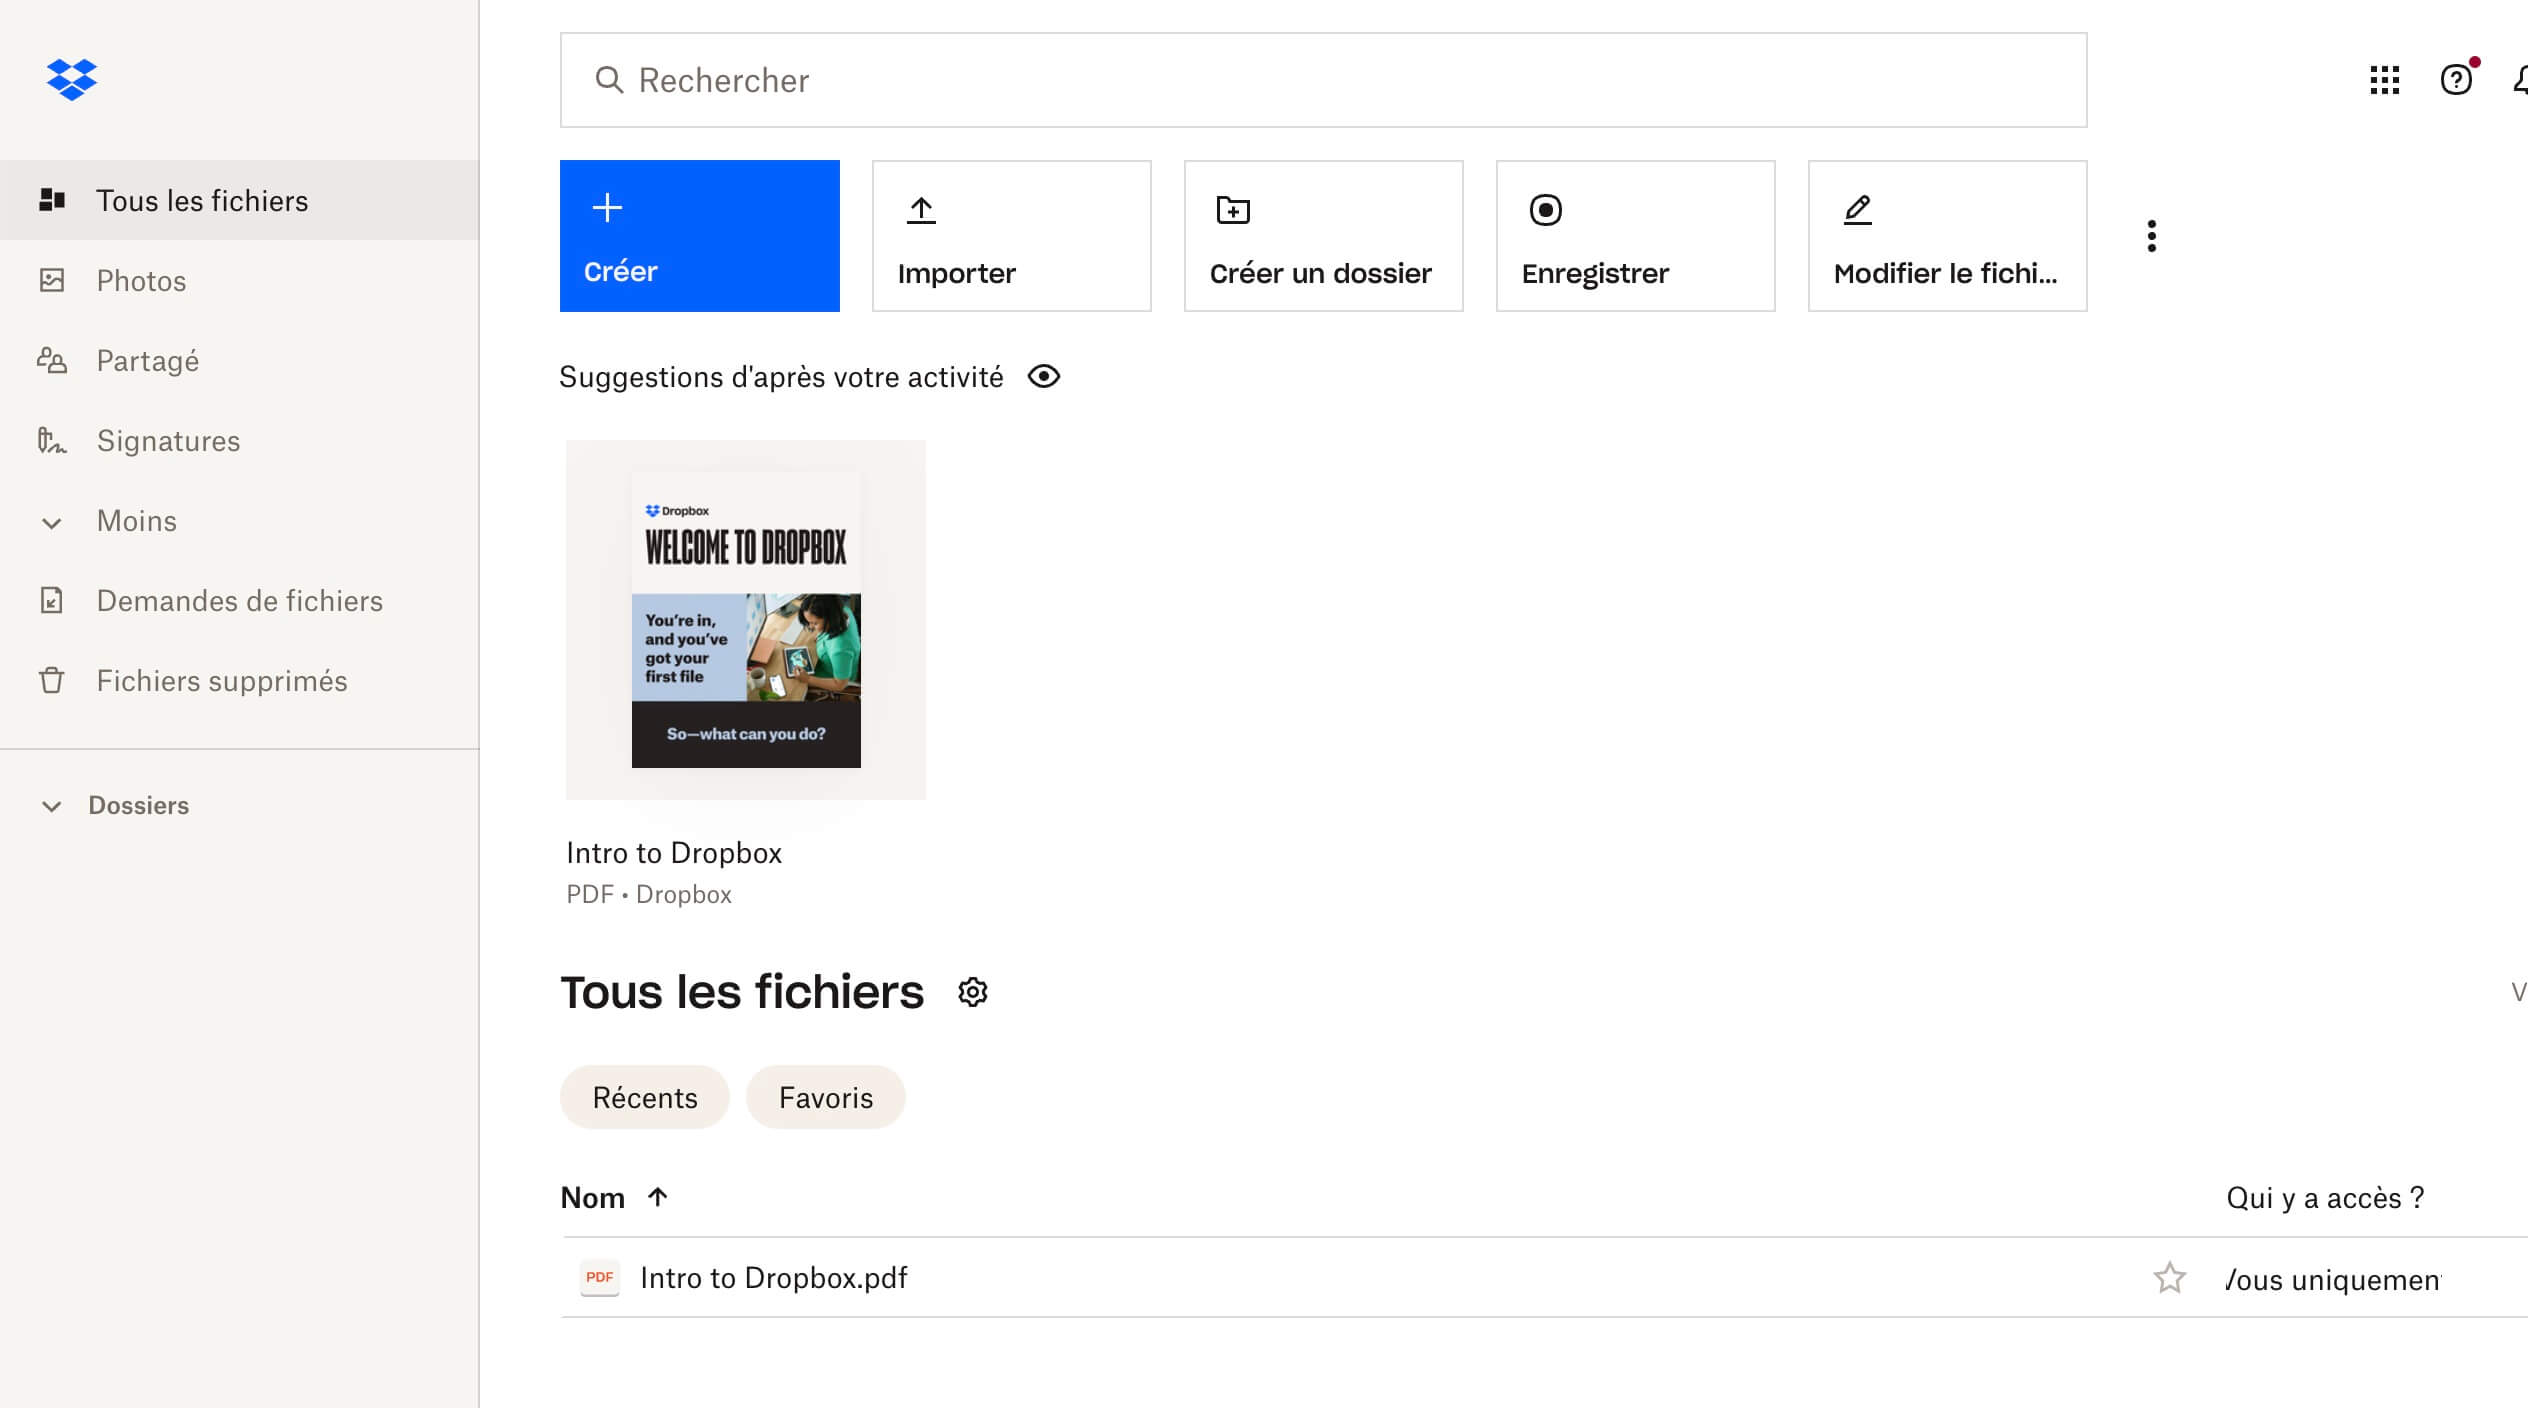Click the Dropbox logo icon
This screenshot has width=2528, height=1408.
click(x=72, y=79)
